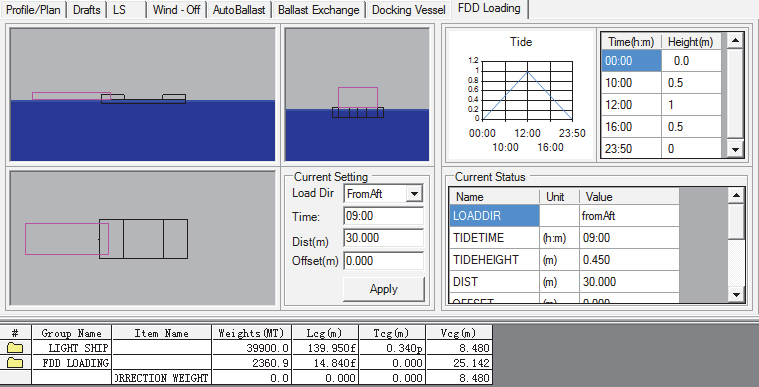The width and height of the screenshot is (759, 387).
Task: Click the Weights(MT) column header
Action: click(253, 333)
